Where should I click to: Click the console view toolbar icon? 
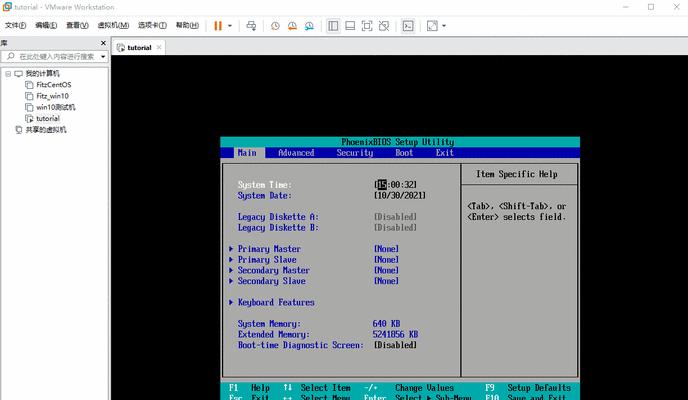coord(408,26)
